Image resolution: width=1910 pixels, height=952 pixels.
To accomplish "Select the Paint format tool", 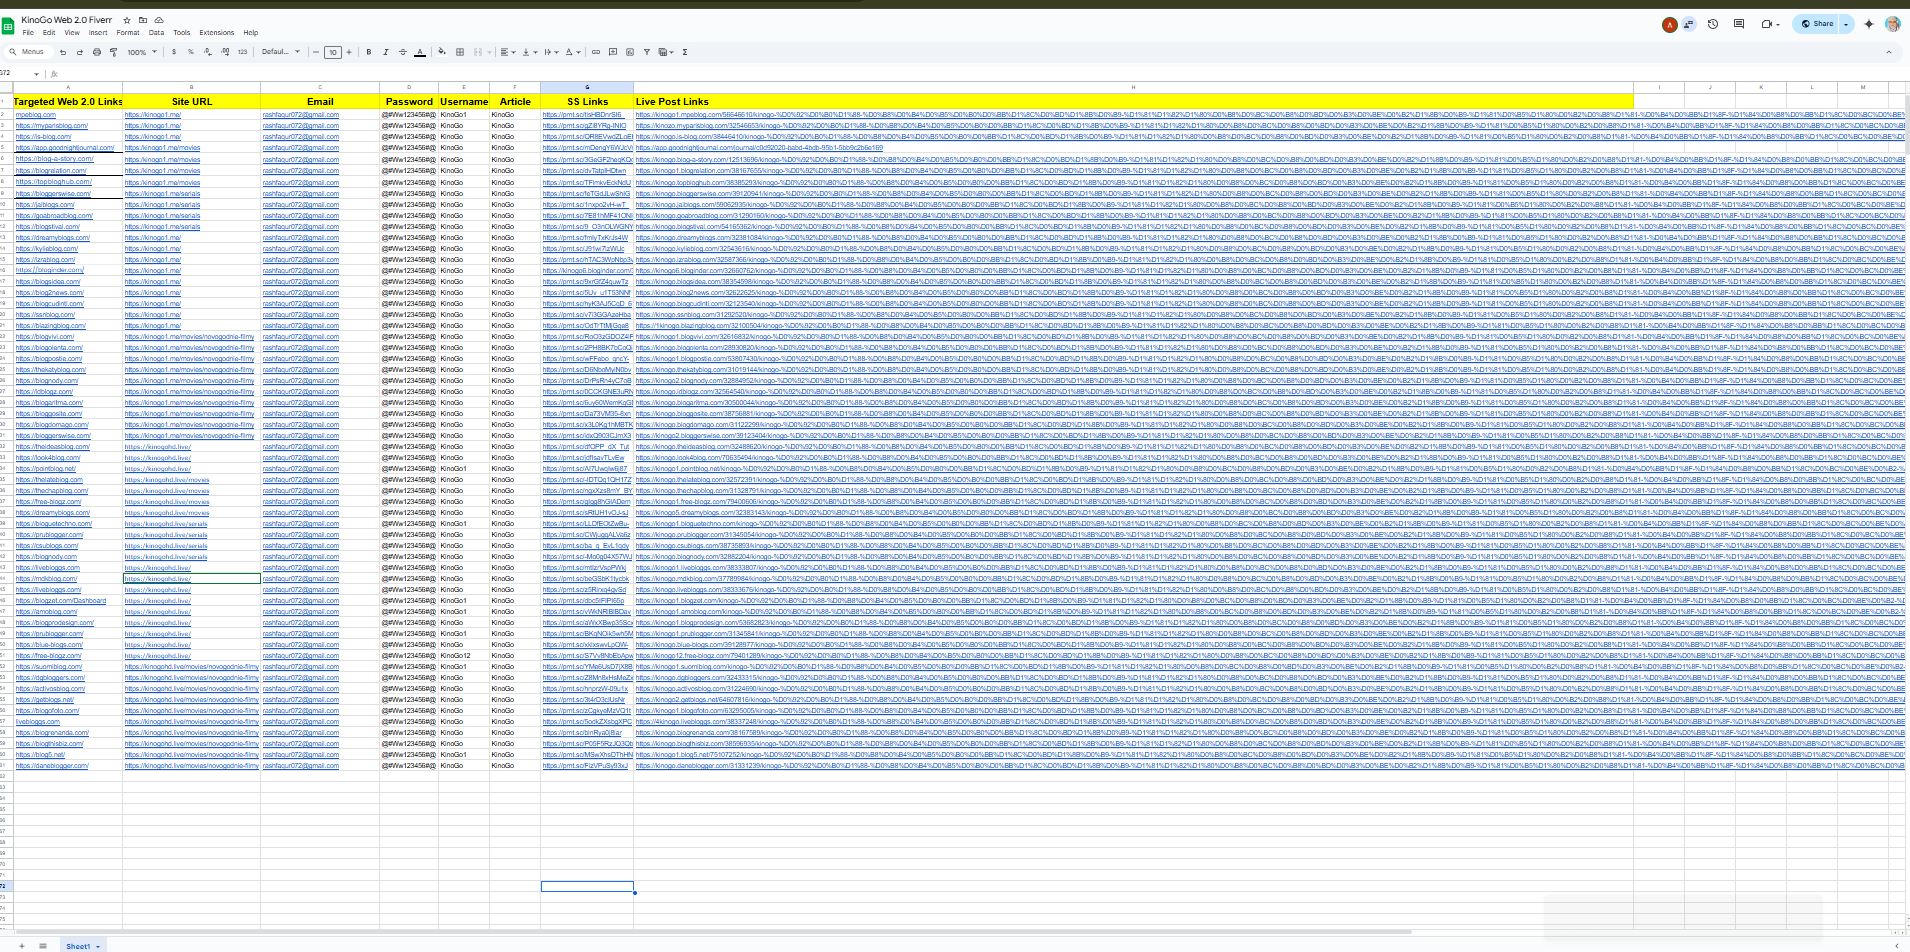I will click(113, 52).
